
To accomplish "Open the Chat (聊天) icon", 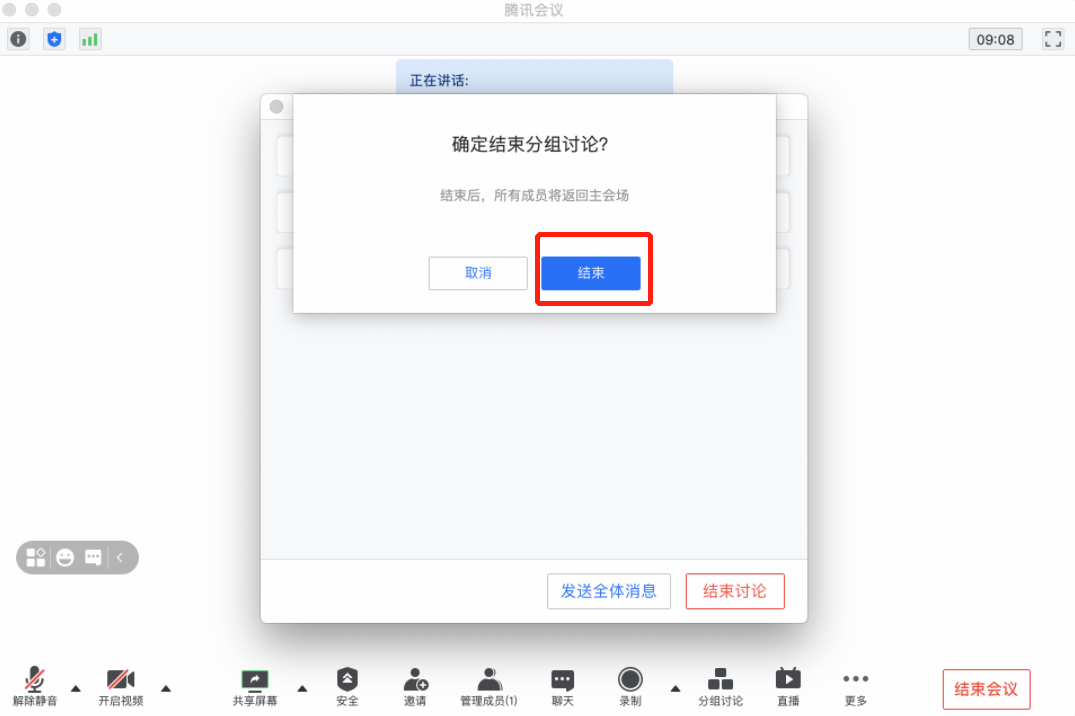I will pos(562,687).
